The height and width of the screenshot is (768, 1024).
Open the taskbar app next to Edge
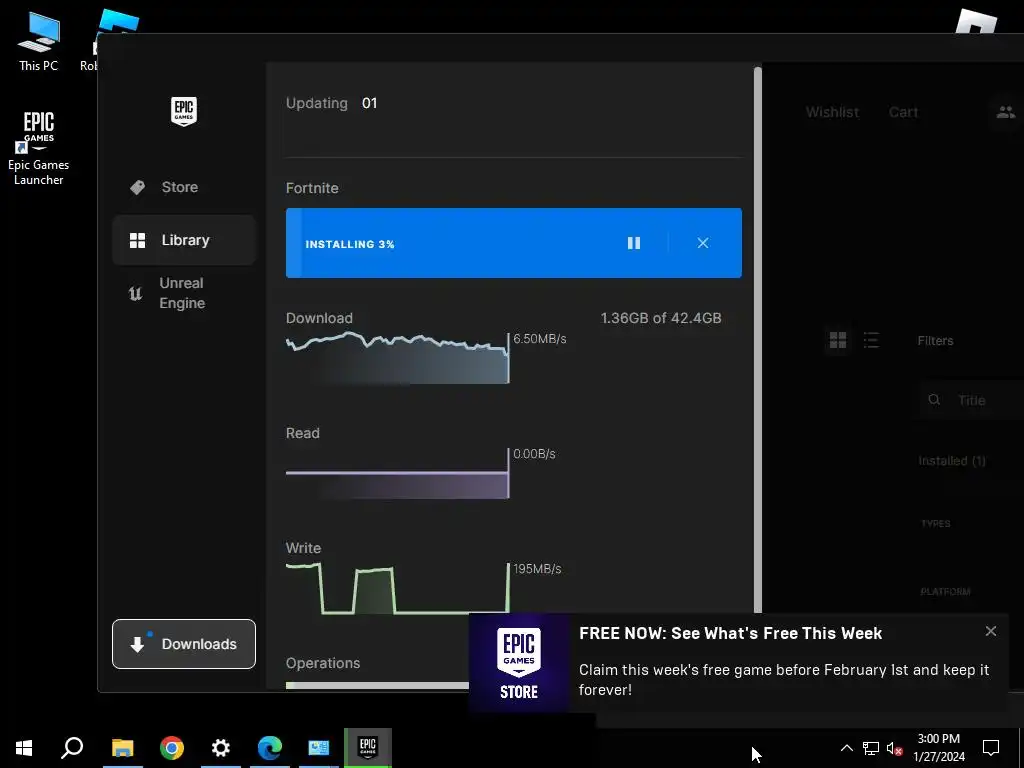pos(319,748)
